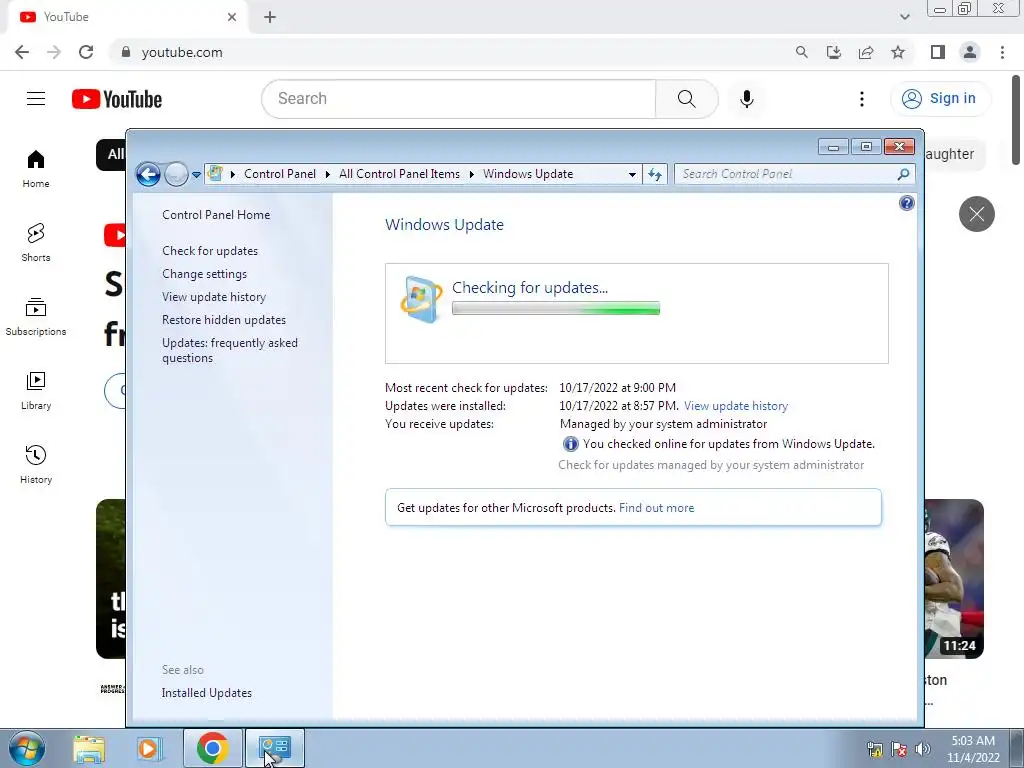Open the blue help question mark
This screenshot has width=1024, height=768.
click(906, 203)
